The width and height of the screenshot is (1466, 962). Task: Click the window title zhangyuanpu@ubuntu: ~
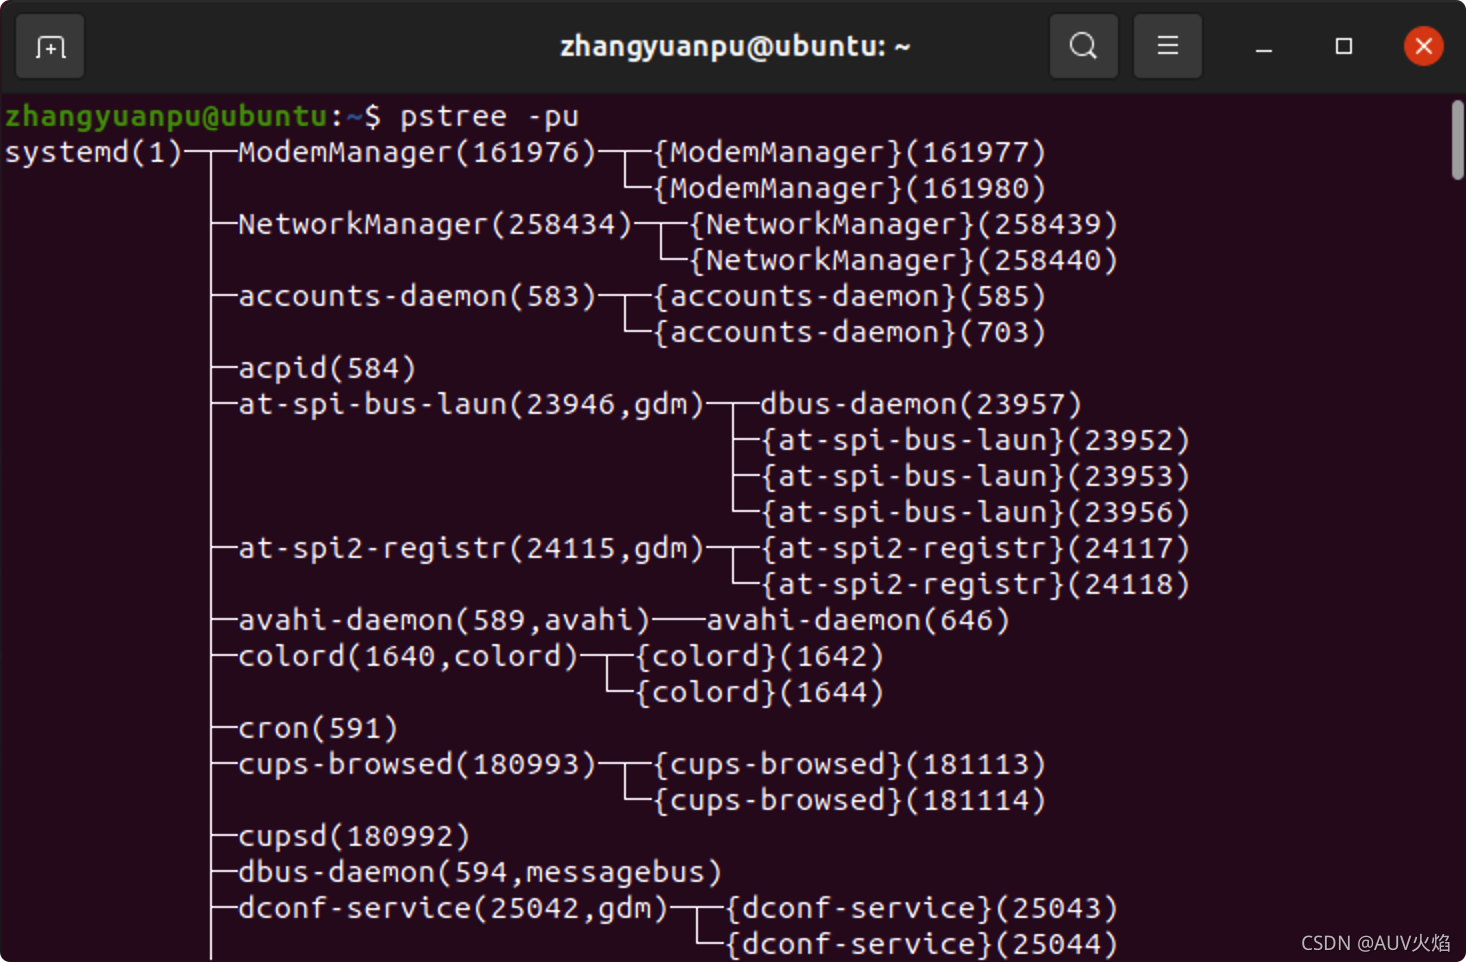[x=735, y=47]
